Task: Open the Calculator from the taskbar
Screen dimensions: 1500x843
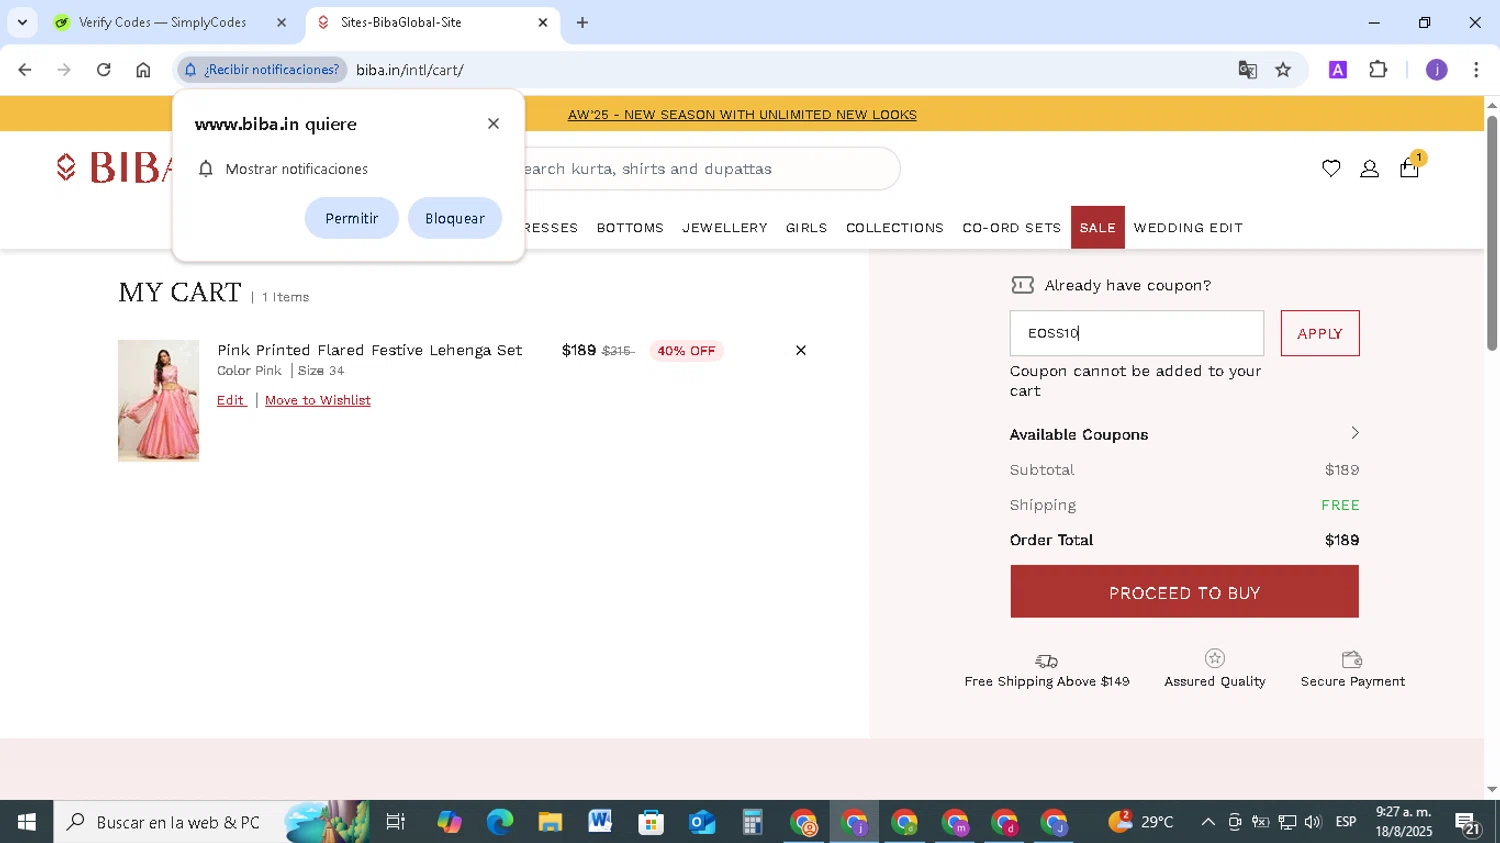Action: pos(752,822)
